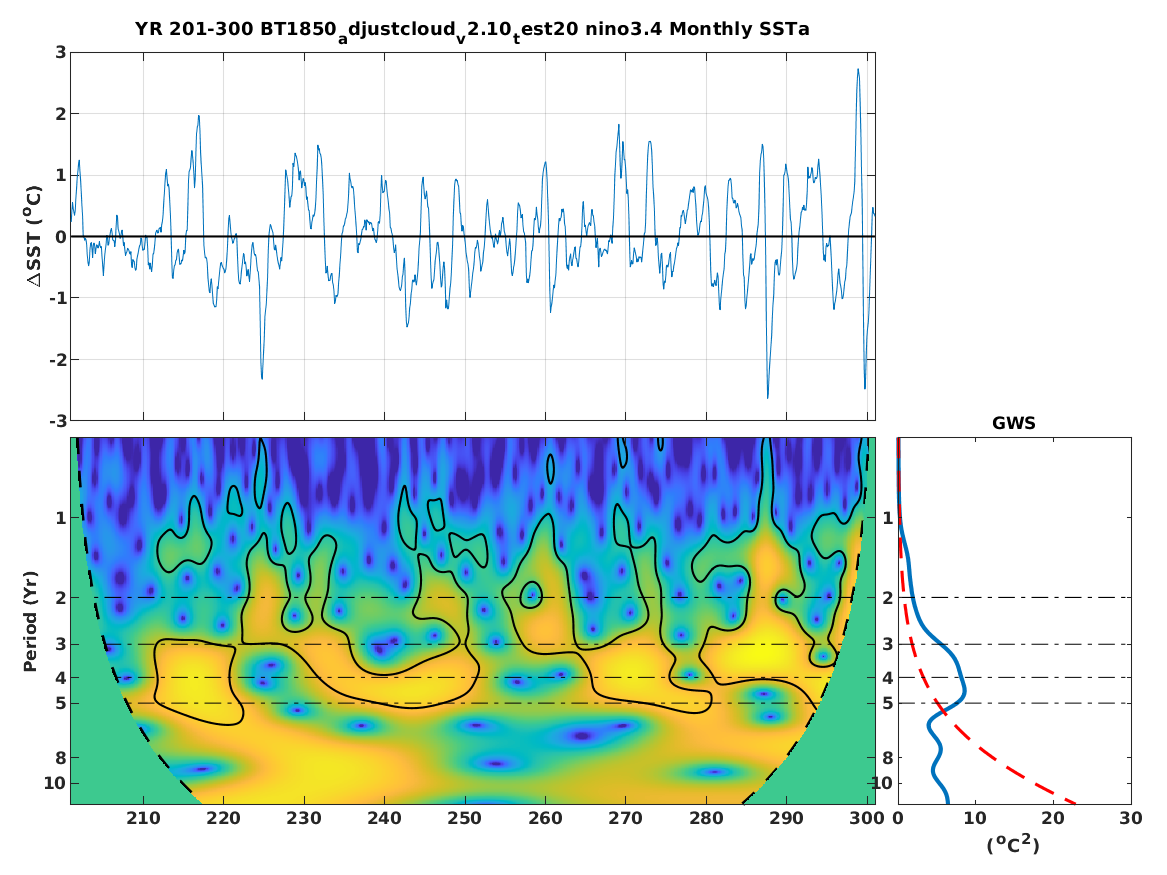Click the wavelet period tick label 10

[55, 783]
